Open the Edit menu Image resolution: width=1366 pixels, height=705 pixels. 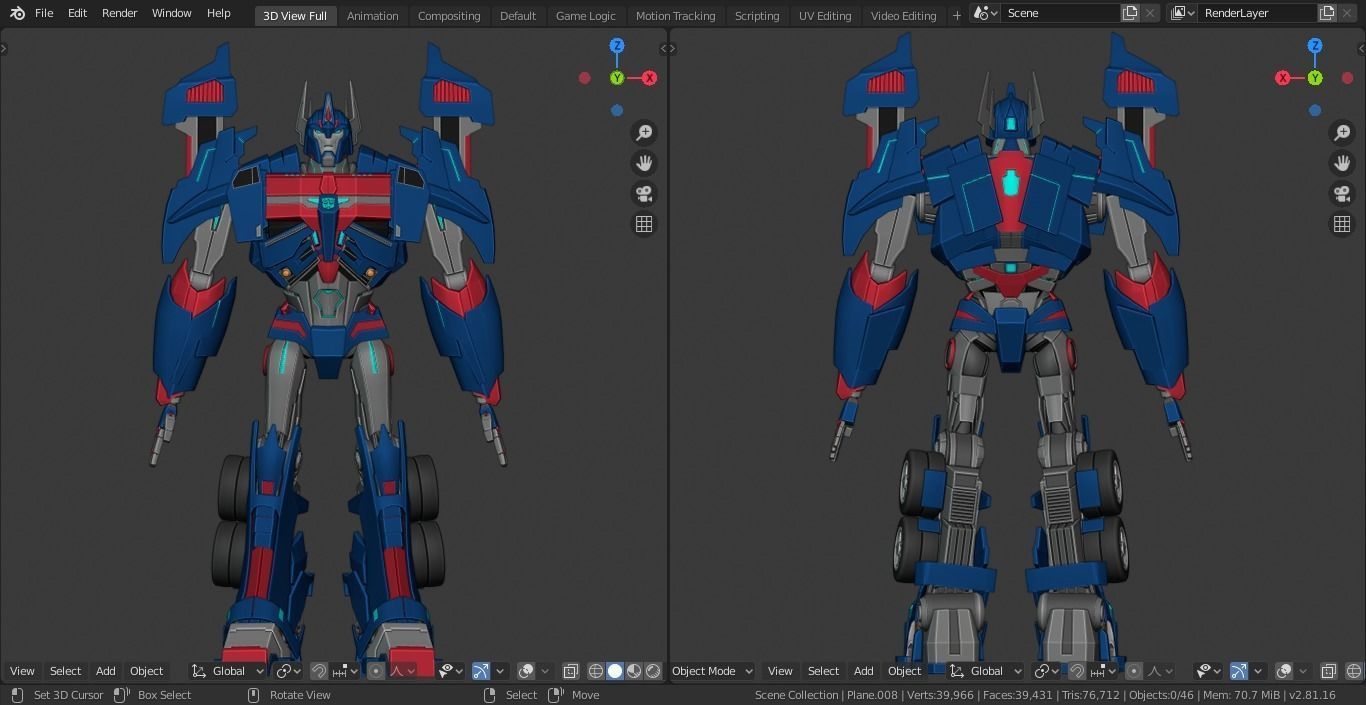coord(77,13)
